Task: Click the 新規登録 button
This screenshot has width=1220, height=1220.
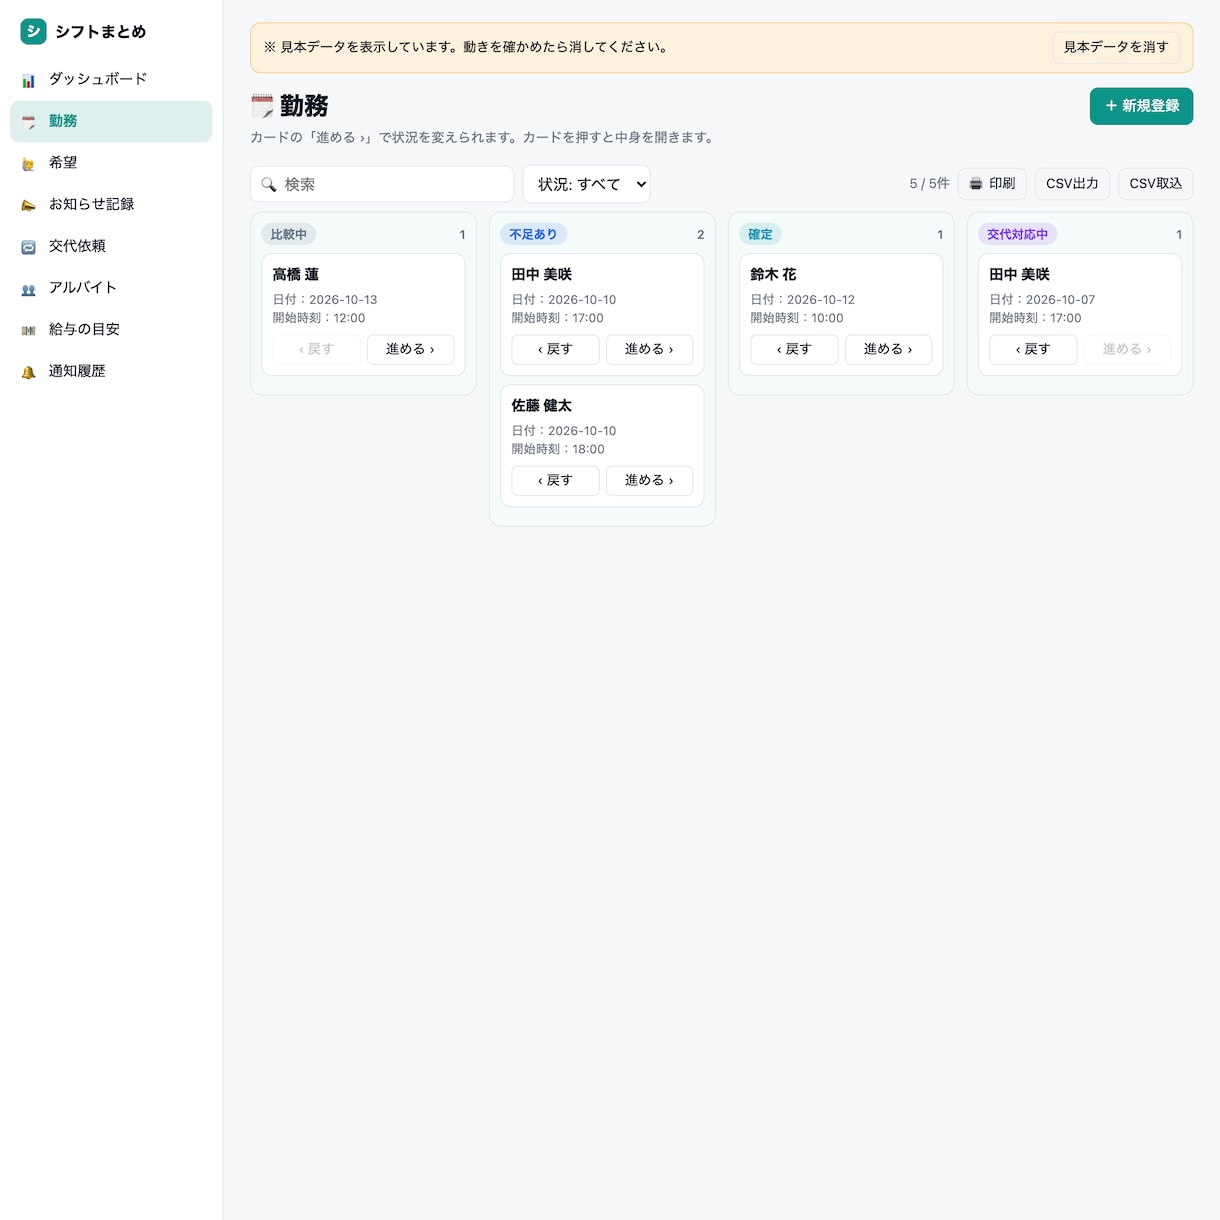Action: click(x=1141, y=106)
